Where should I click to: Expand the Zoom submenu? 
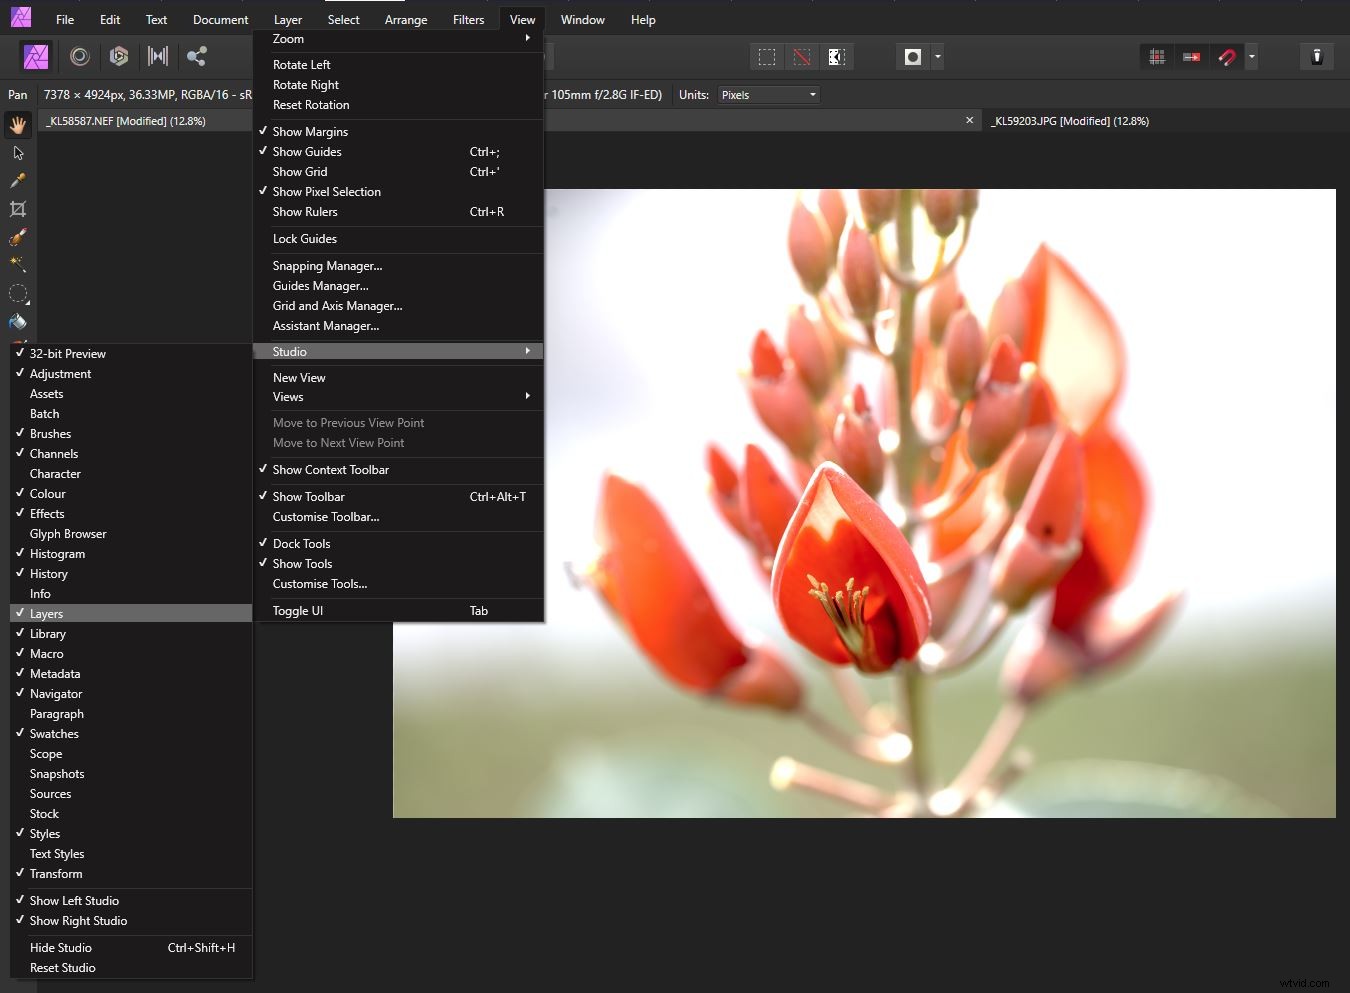click(288, 39)
